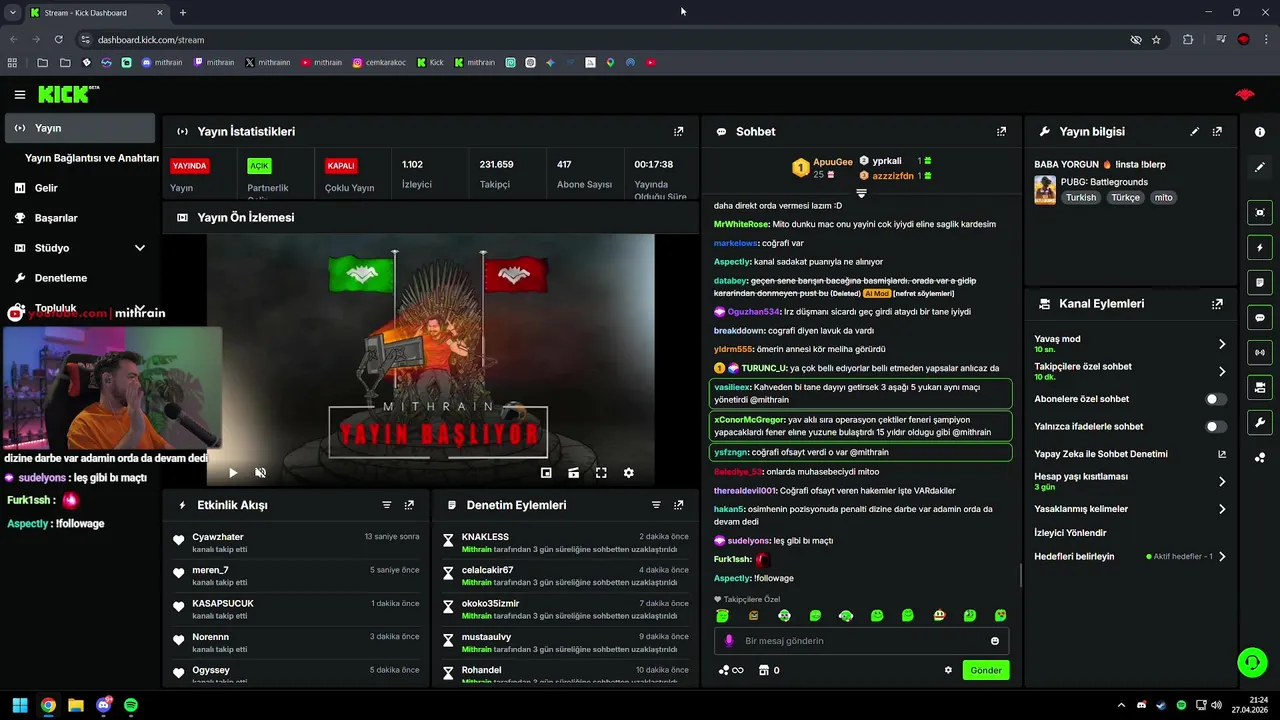
Task: Pop out the Yayın İstatistikleri panel
Action: click(679, 131)
